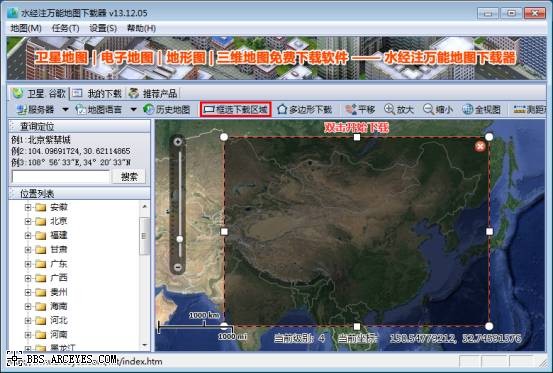
Task: Open the 历史地图 tool
Action: pyautogui.click(x=167, y=110)
